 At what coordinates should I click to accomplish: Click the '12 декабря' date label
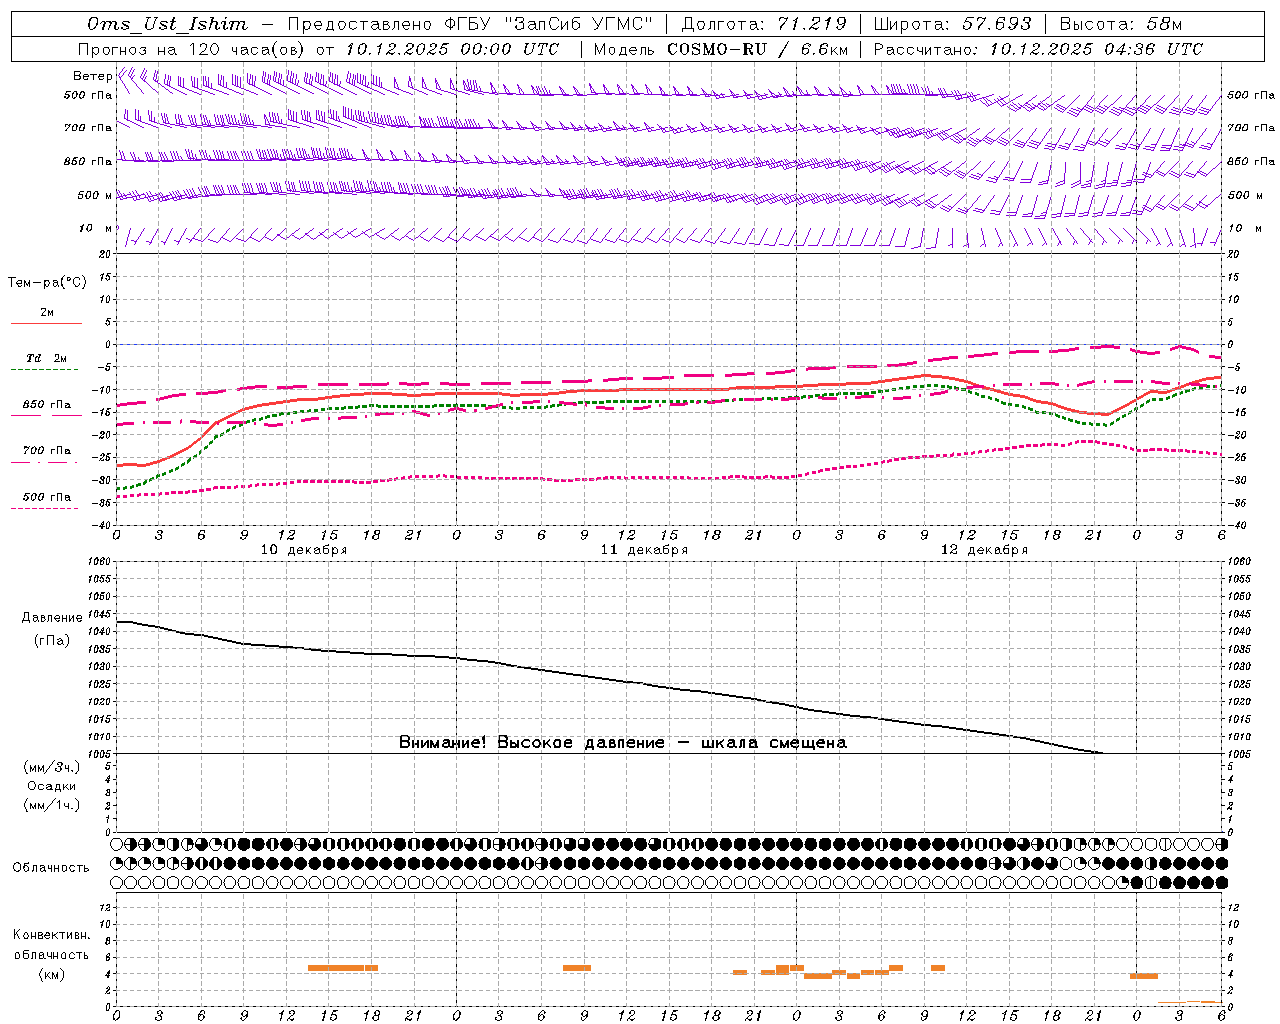click(x=984, y=550)
